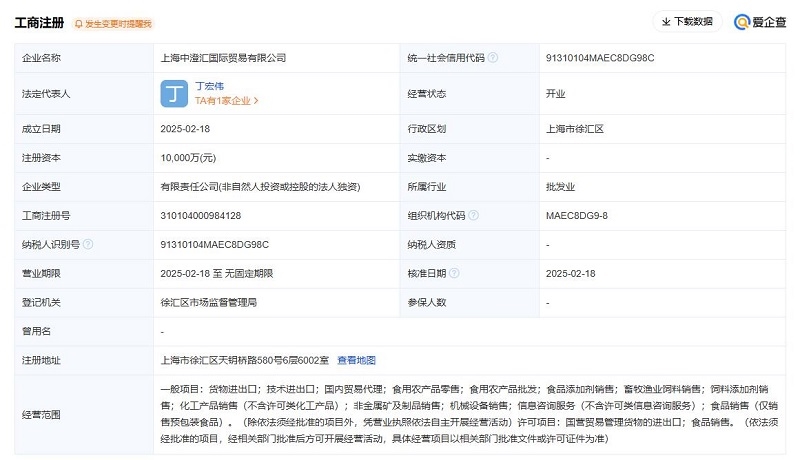Click the 曾用名 row label
The width and height of the screenshot is (800, 460).
[x=36, y=331]
